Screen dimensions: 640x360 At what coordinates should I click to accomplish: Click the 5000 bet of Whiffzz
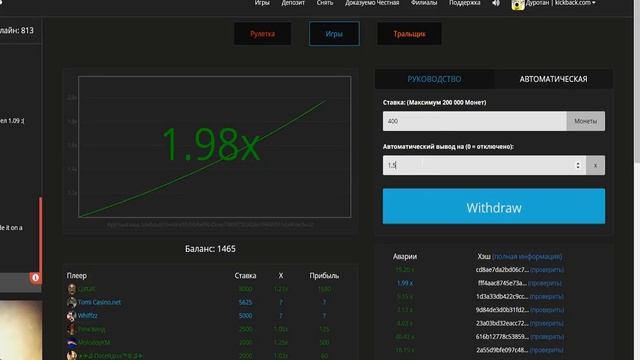245,316
